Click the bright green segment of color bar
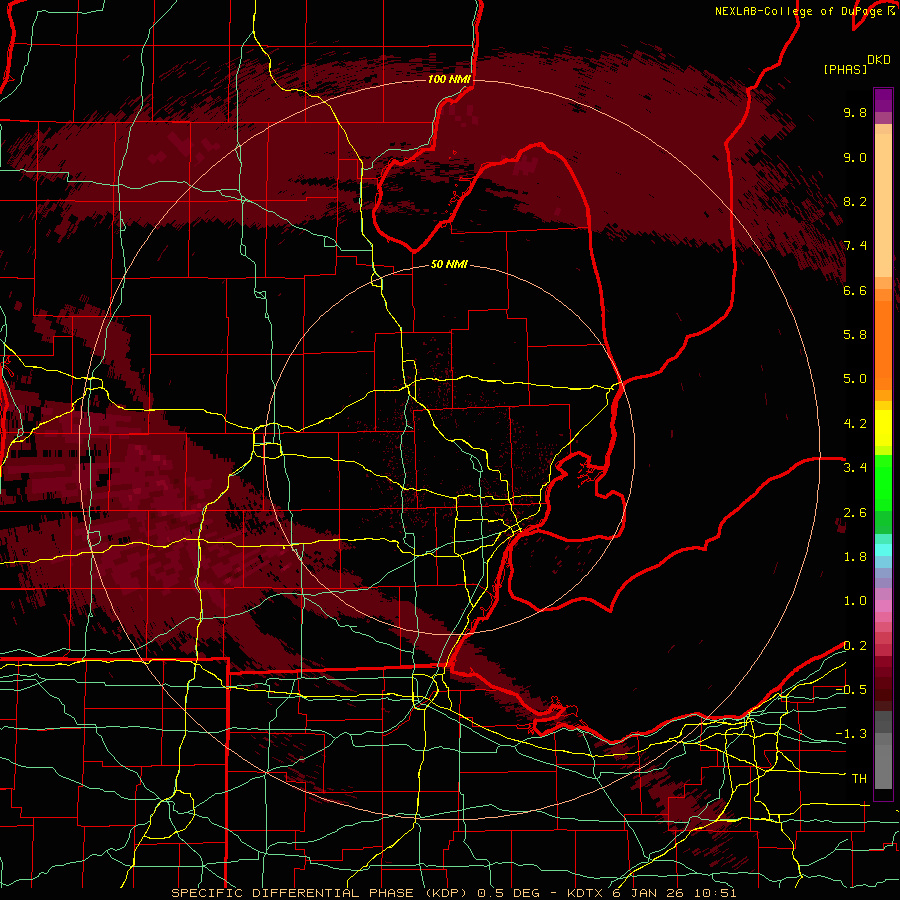 pyautogui.click(x=883, y=483)
